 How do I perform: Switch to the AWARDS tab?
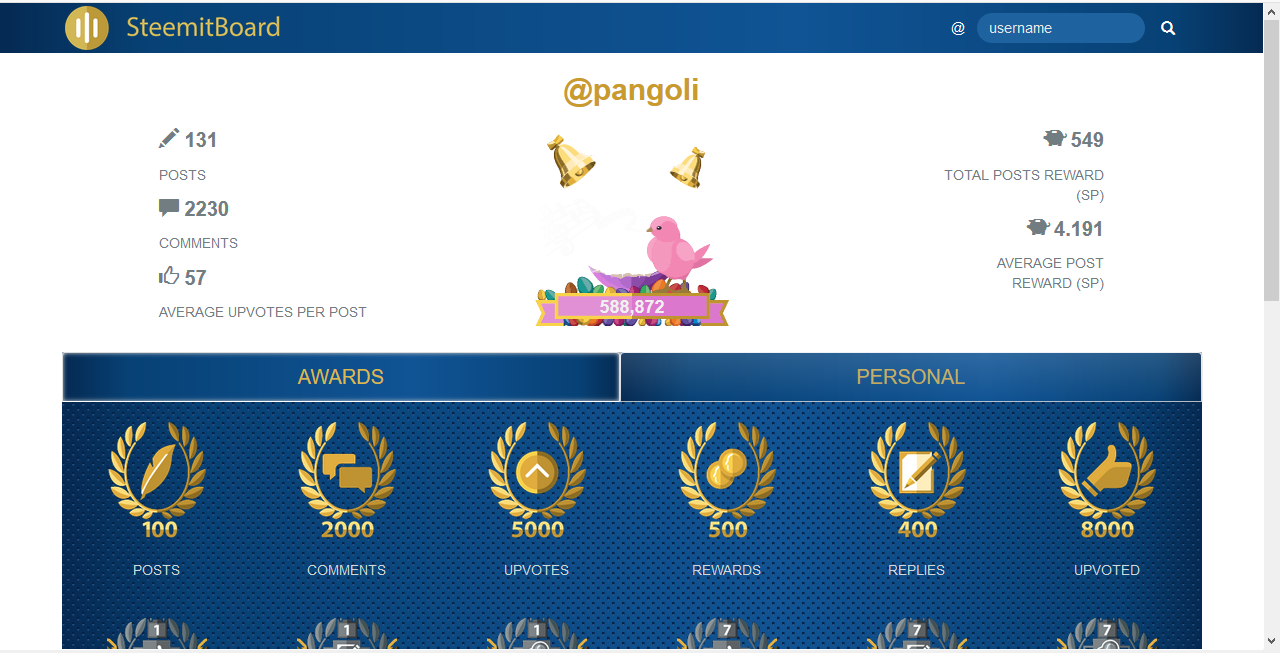pyautogui.click(x=341, y=377)
